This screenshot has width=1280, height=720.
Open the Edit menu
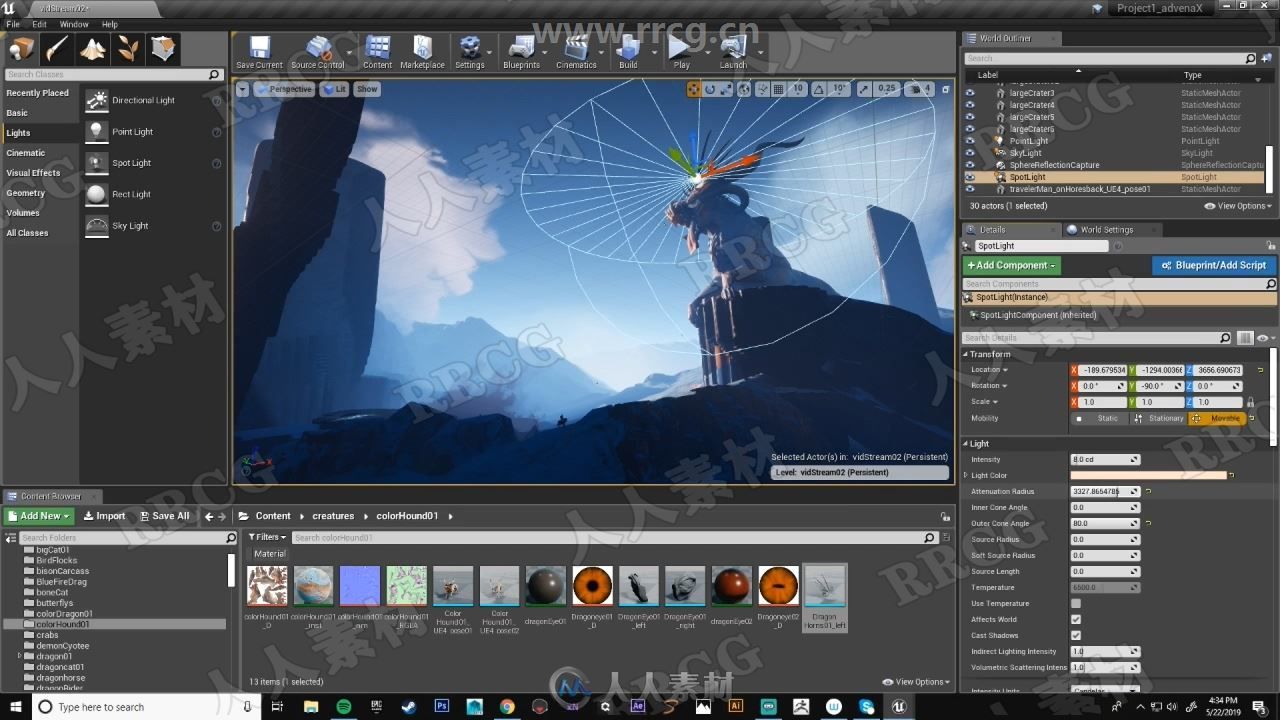[39, 24]
